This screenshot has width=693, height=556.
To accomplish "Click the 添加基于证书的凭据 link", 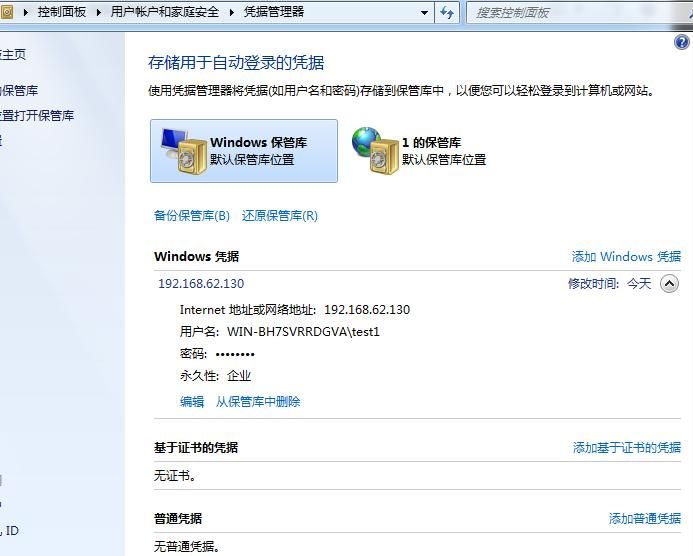I will pos(627,447).
